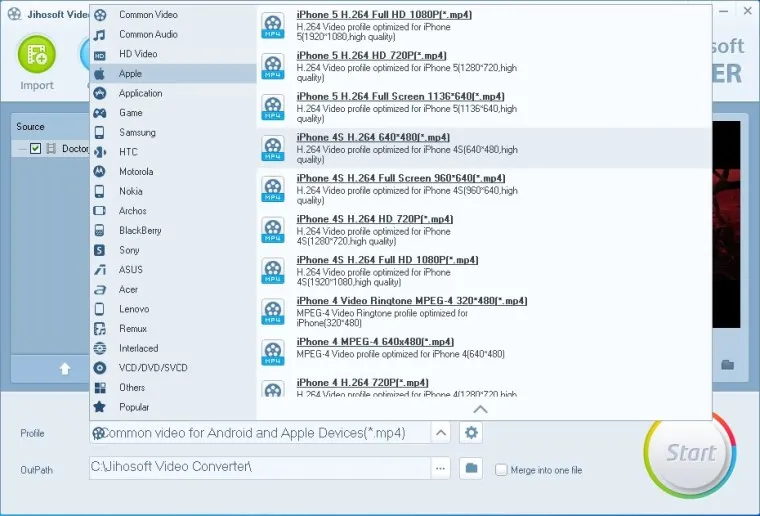
Task: Select the Lenovo category label
Action: coord(134,309)
